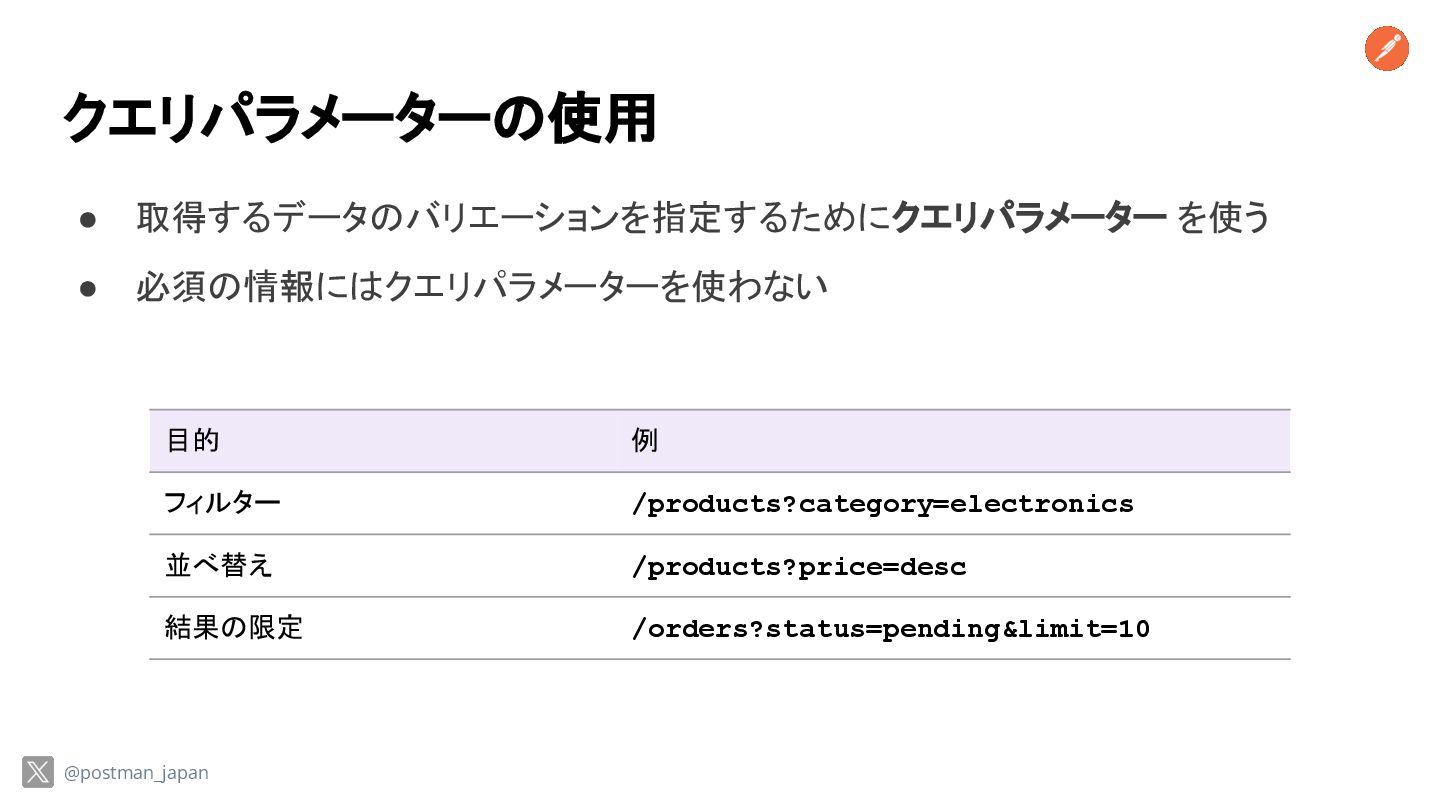Click the '/orders?status=pending&limit=10' example

(x=890, y=629)
